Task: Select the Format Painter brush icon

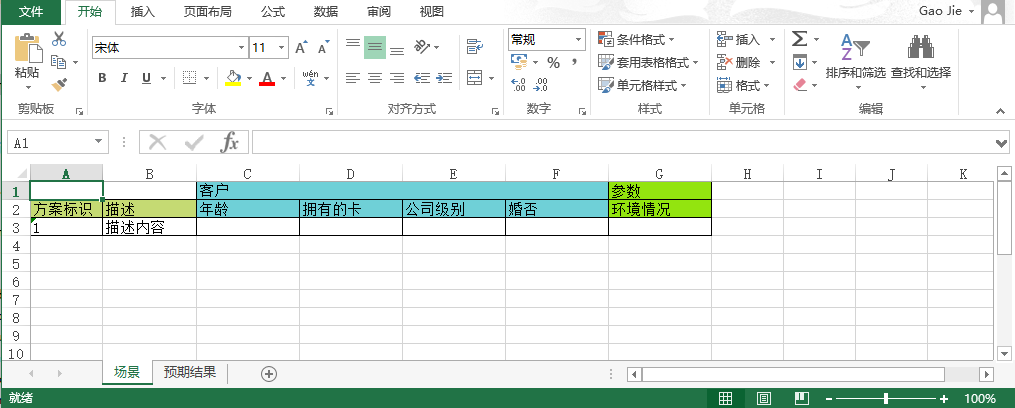Action: 59,85
